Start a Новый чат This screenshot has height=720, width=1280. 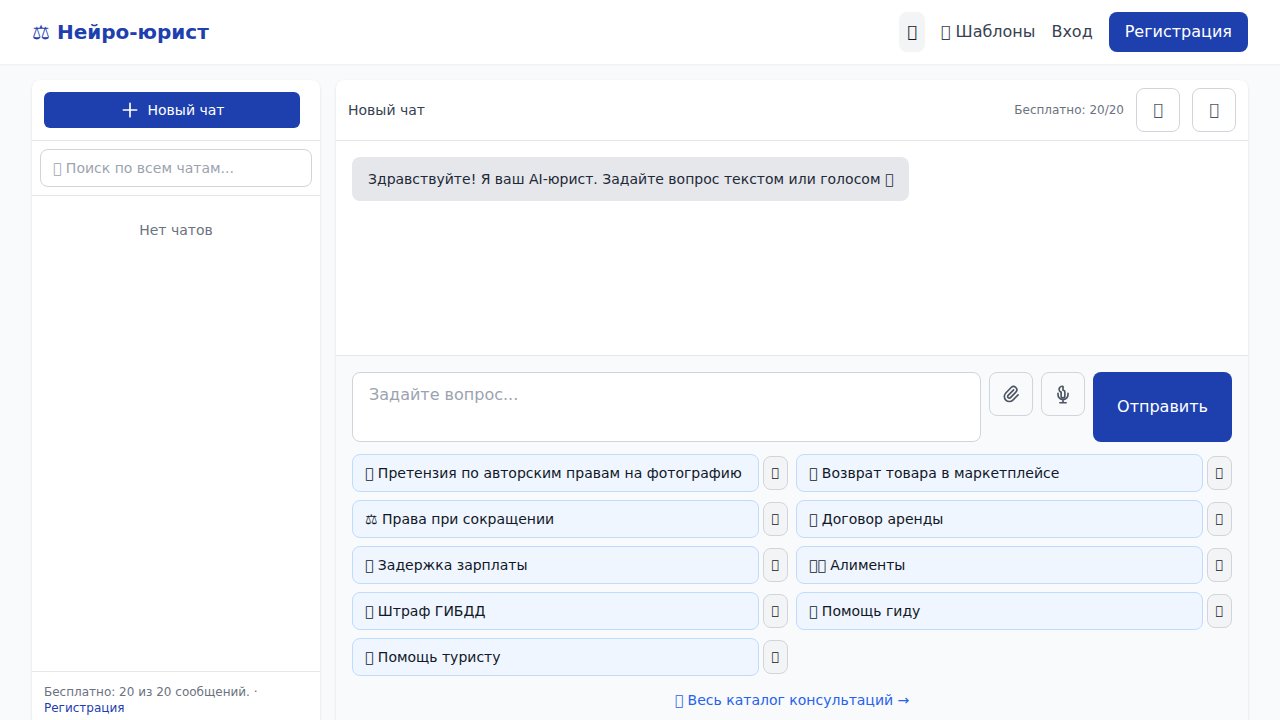tap(172, 110)
